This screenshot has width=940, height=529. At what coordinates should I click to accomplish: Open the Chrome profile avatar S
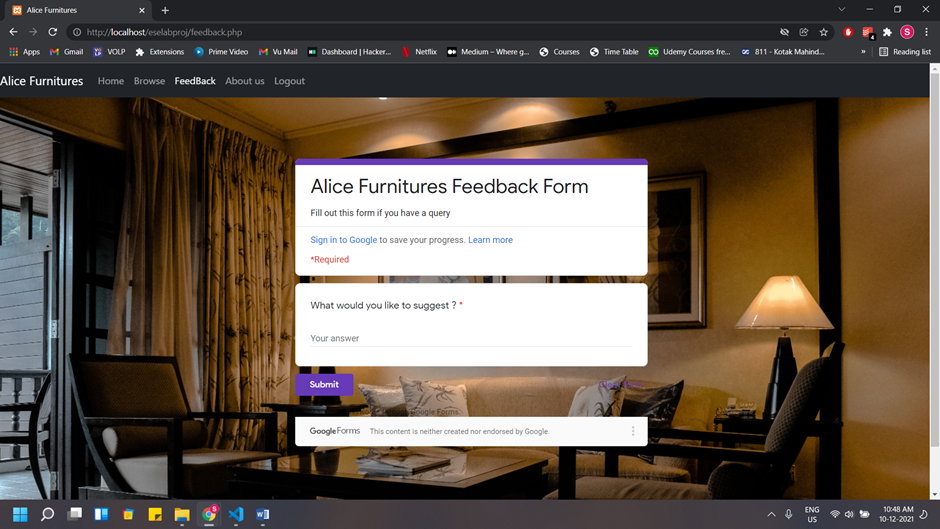point(907,32)
